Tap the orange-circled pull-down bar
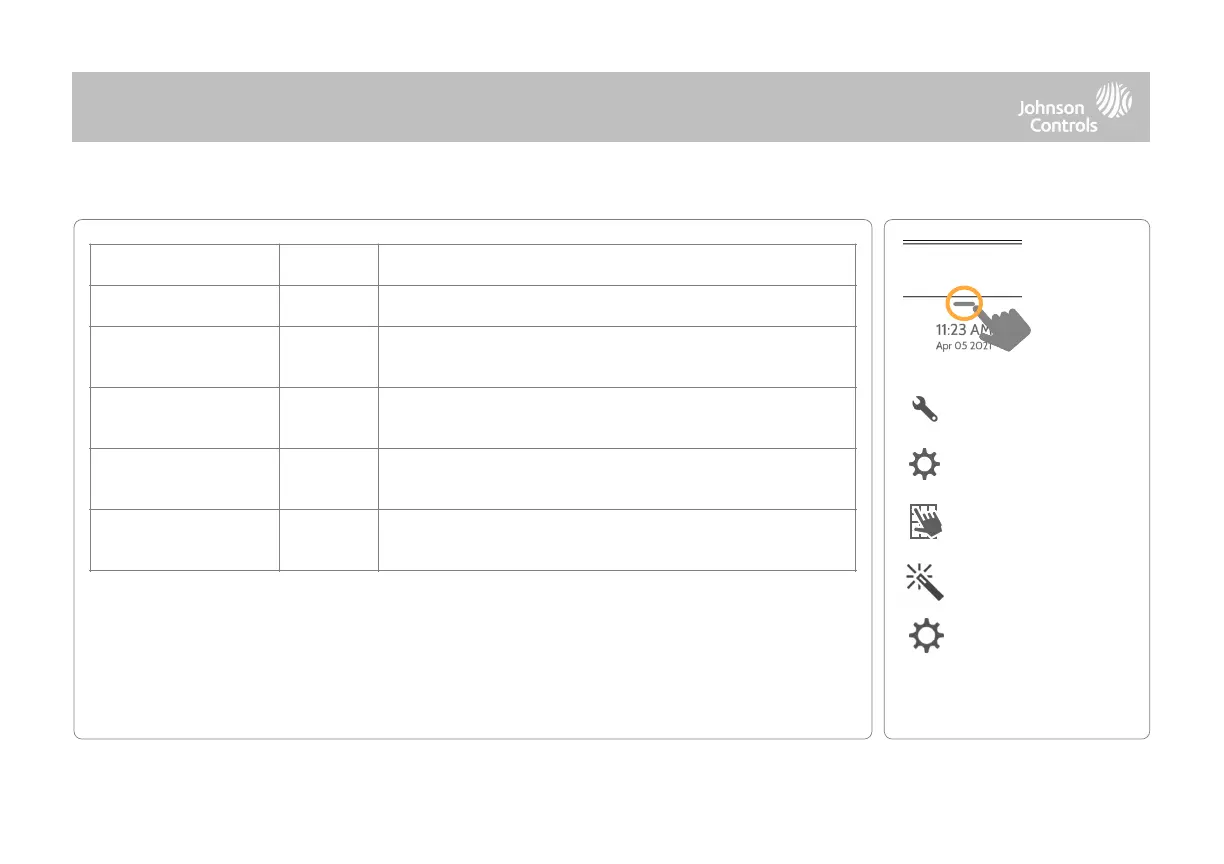1224x864 pixels. tap(964, 303)
